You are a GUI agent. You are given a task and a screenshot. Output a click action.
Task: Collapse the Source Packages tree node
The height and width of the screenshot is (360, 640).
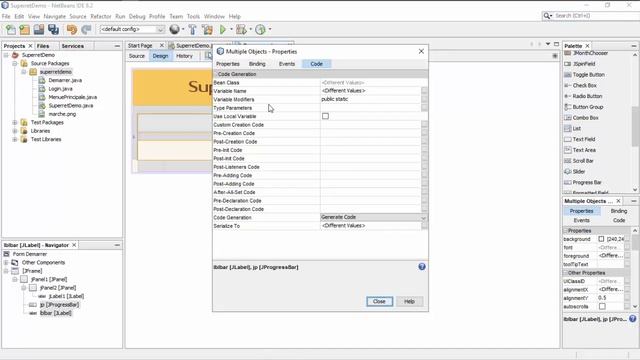tap(15, 64)
